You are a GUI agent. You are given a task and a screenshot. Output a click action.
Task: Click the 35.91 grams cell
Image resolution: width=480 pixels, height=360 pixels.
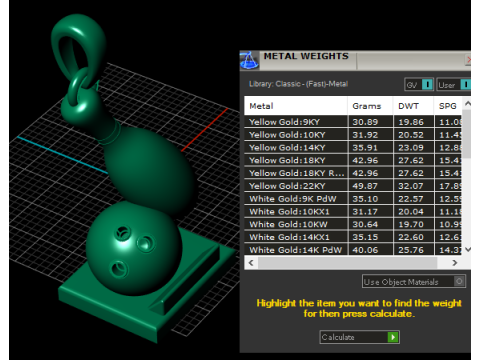pos(370,147)
